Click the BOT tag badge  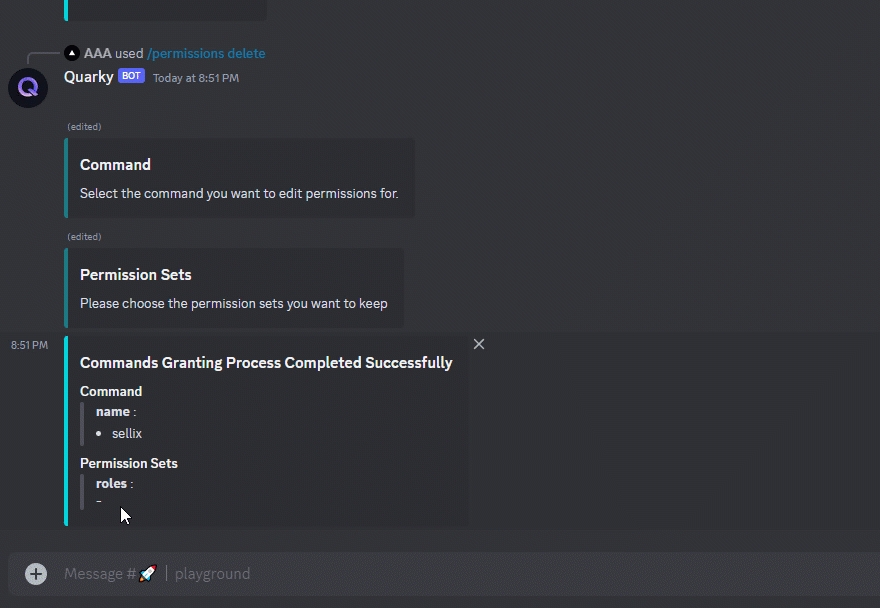(131, 76)
